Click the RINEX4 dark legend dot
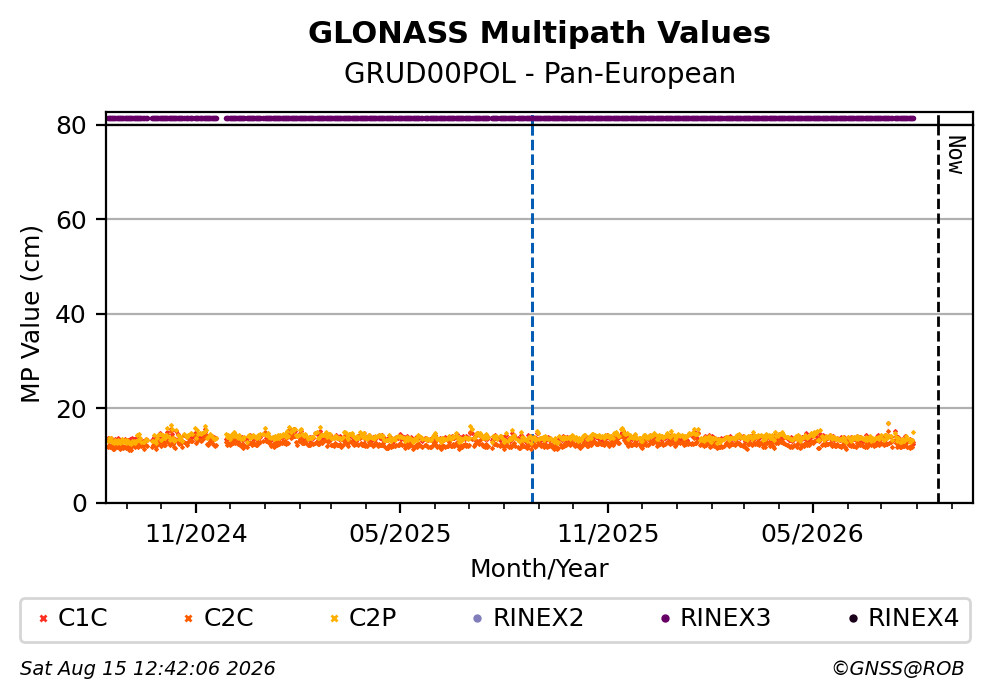This screenshot has height=699, width=992. pos(853,618)
